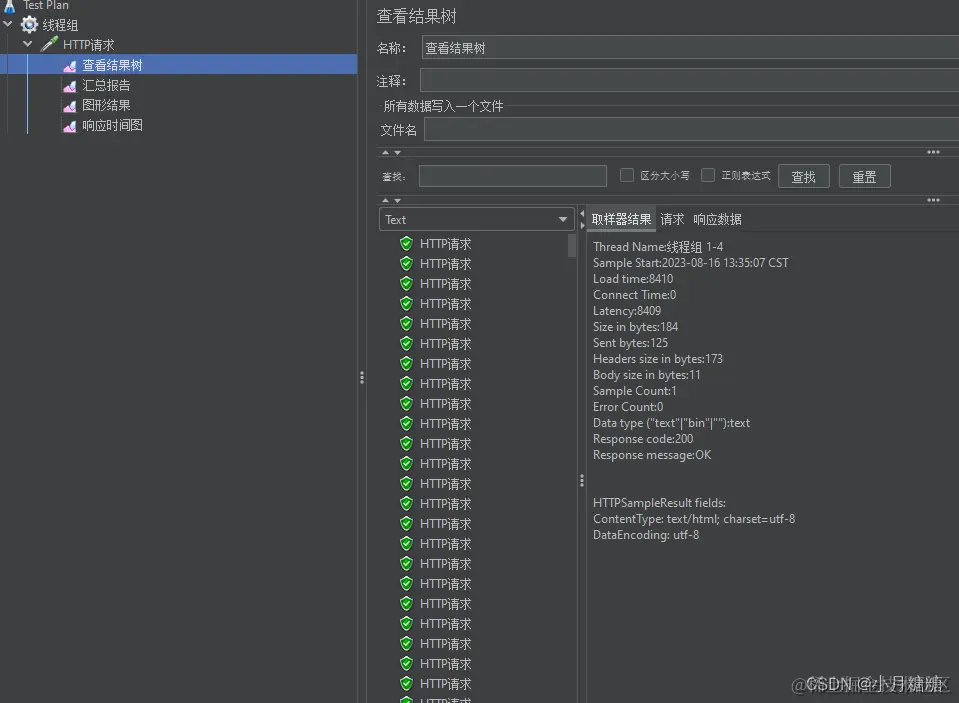Click the Size in bytes:184 line
This screenshot has height=703, width=959.
[635, 327]
